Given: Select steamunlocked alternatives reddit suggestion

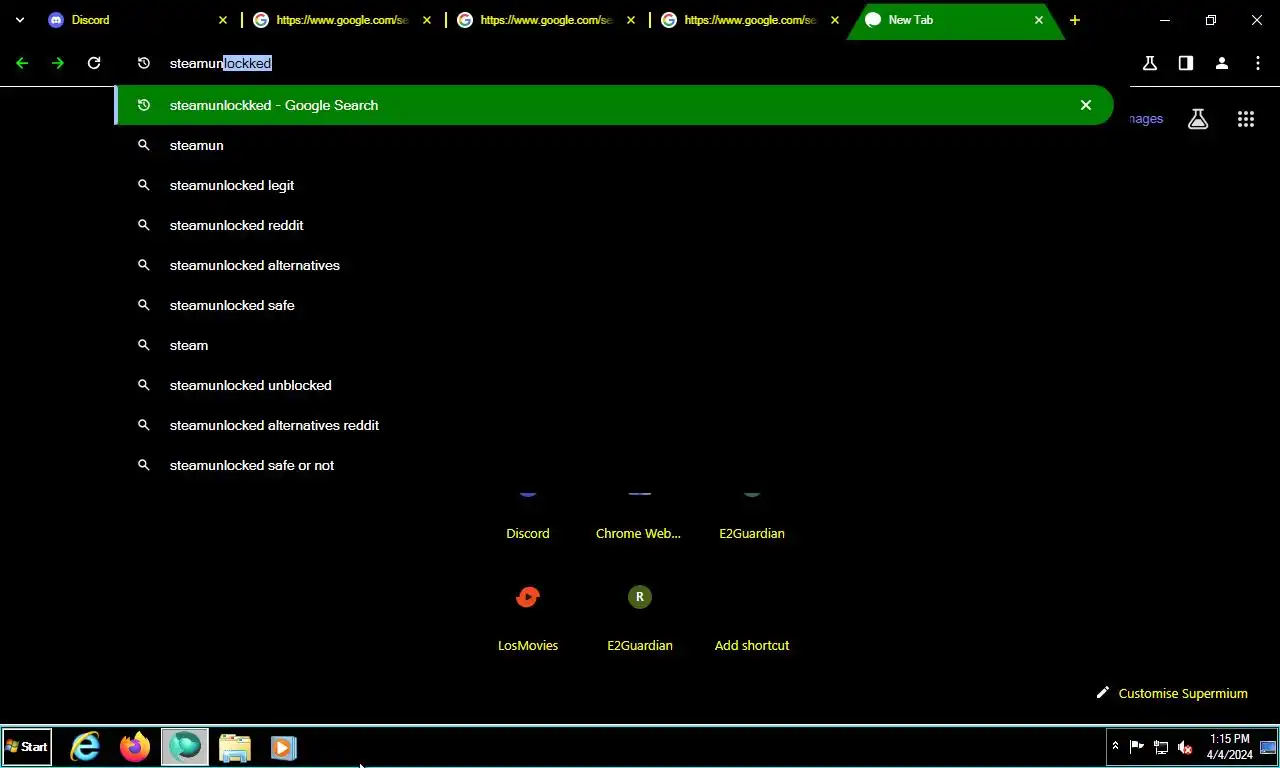Looking at the screenshot, I should coord(614,425).
